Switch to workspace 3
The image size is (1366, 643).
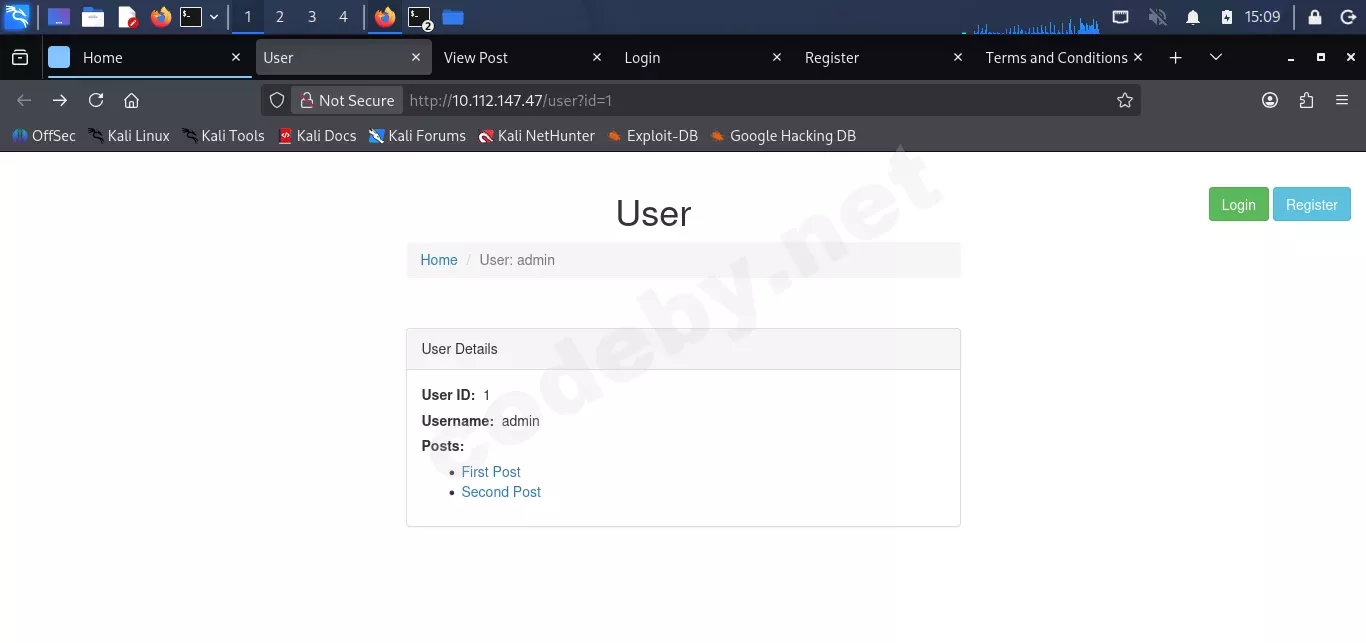pos(312,17)
